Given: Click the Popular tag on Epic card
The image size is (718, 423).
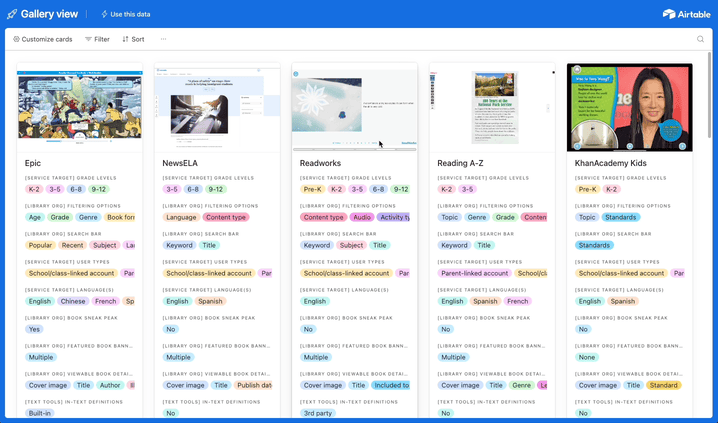Looking at the screenshot, I should point(40,245).
